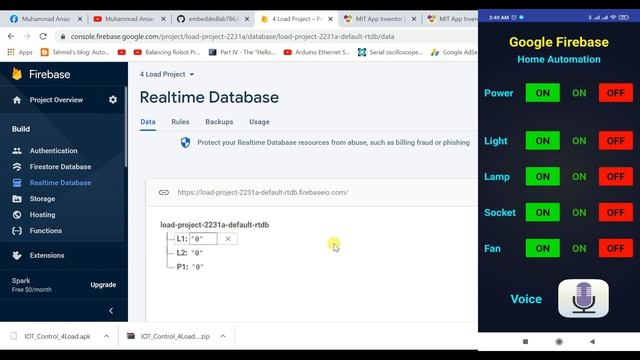The image size is (640, 360).
Task: Click the Firebase logo icon
Action: [17, 74]
